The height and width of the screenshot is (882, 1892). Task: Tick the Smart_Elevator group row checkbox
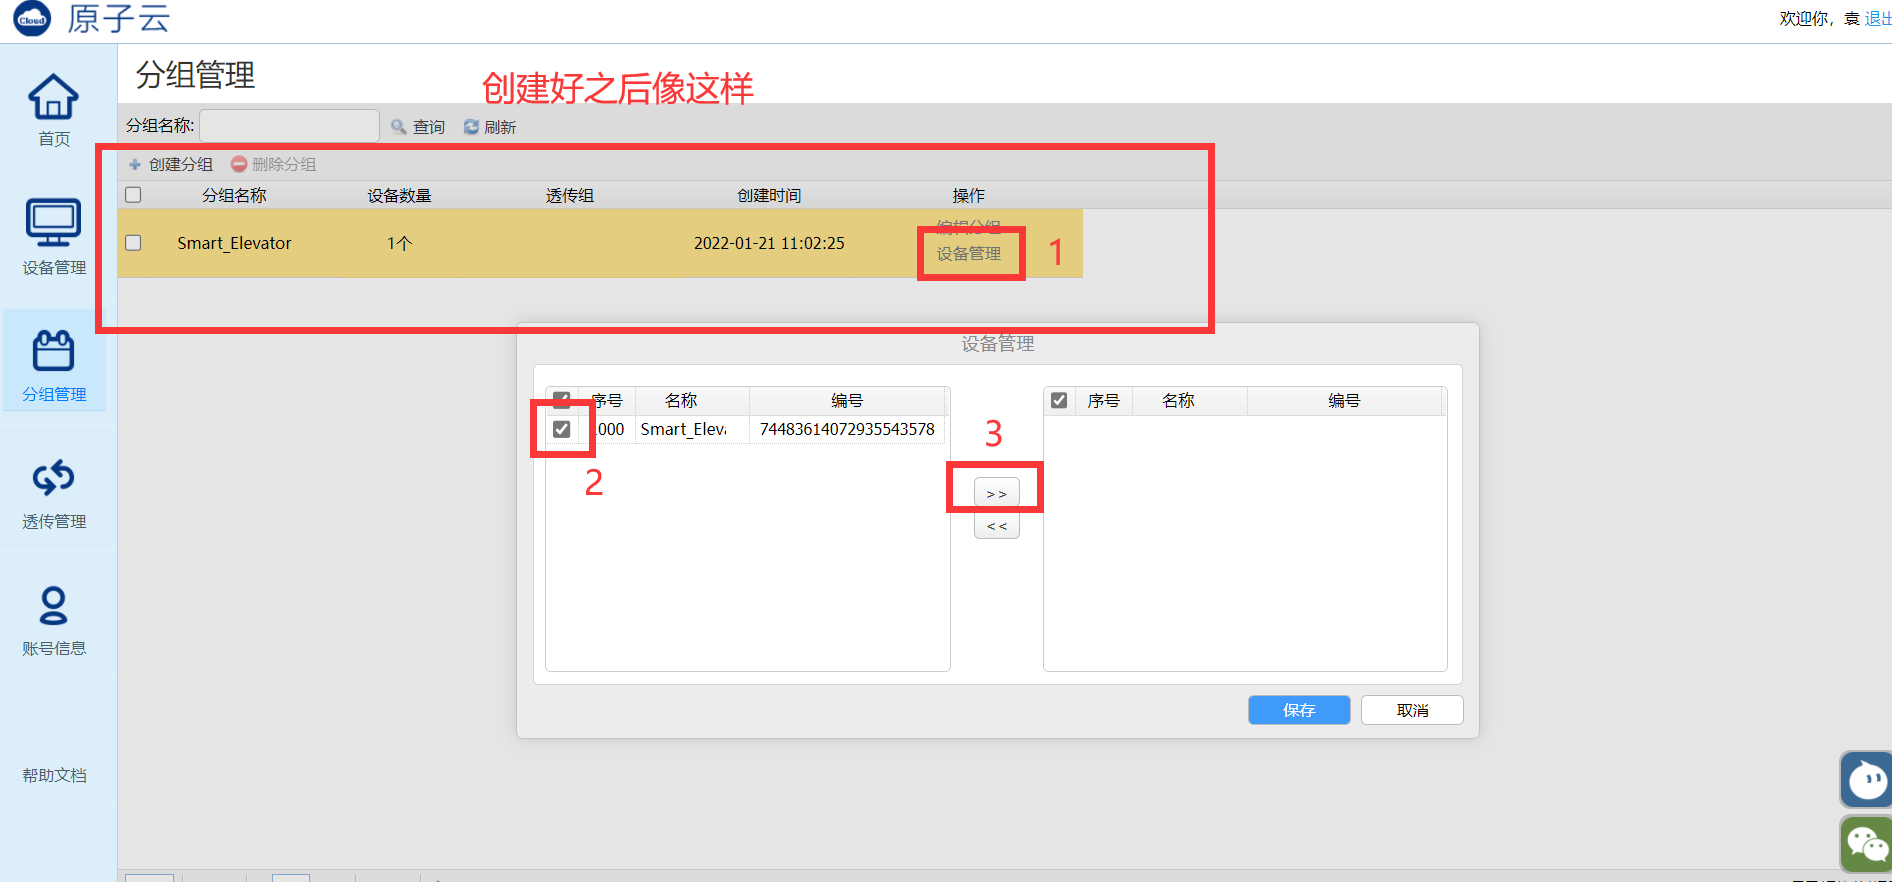pos(133,243)
